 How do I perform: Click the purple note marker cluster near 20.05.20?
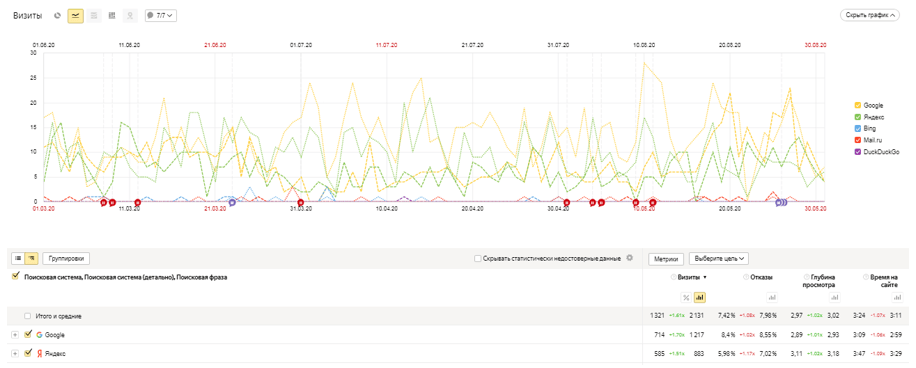781,202
